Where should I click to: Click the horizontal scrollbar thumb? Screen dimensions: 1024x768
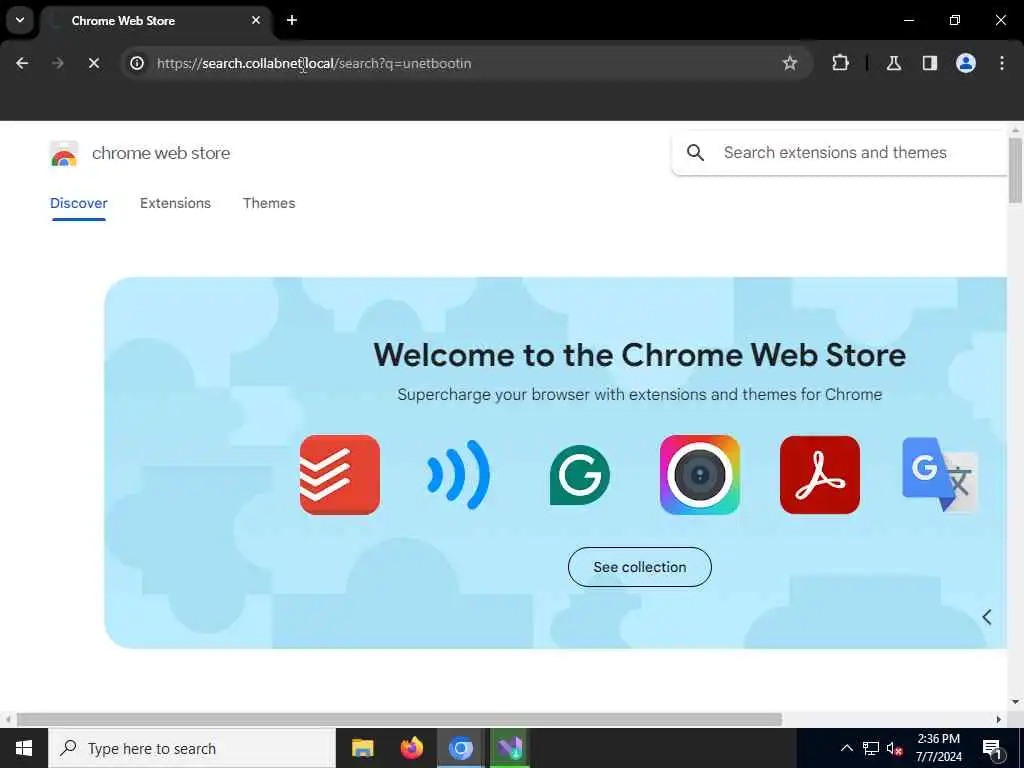[x=399, y=719]
